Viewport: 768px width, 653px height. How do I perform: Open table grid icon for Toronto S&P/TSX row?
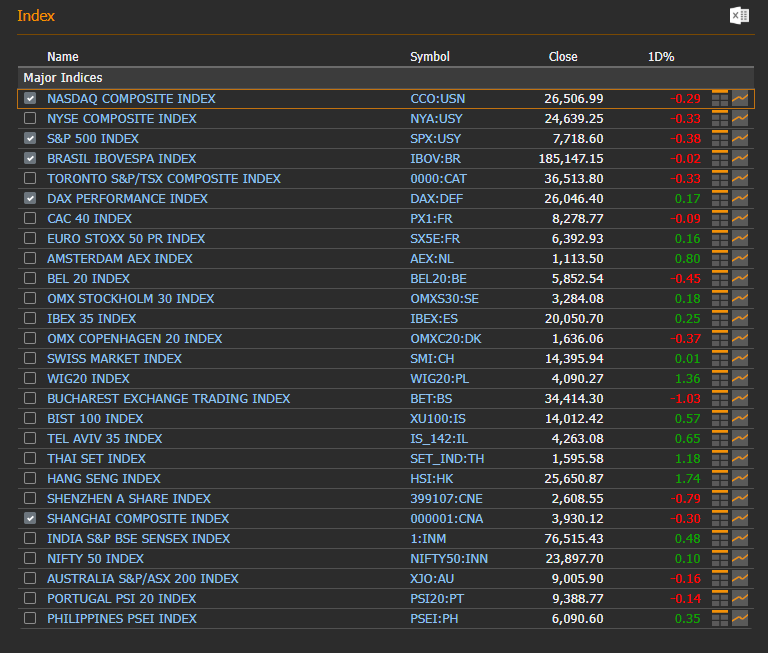tap(720, 178)
